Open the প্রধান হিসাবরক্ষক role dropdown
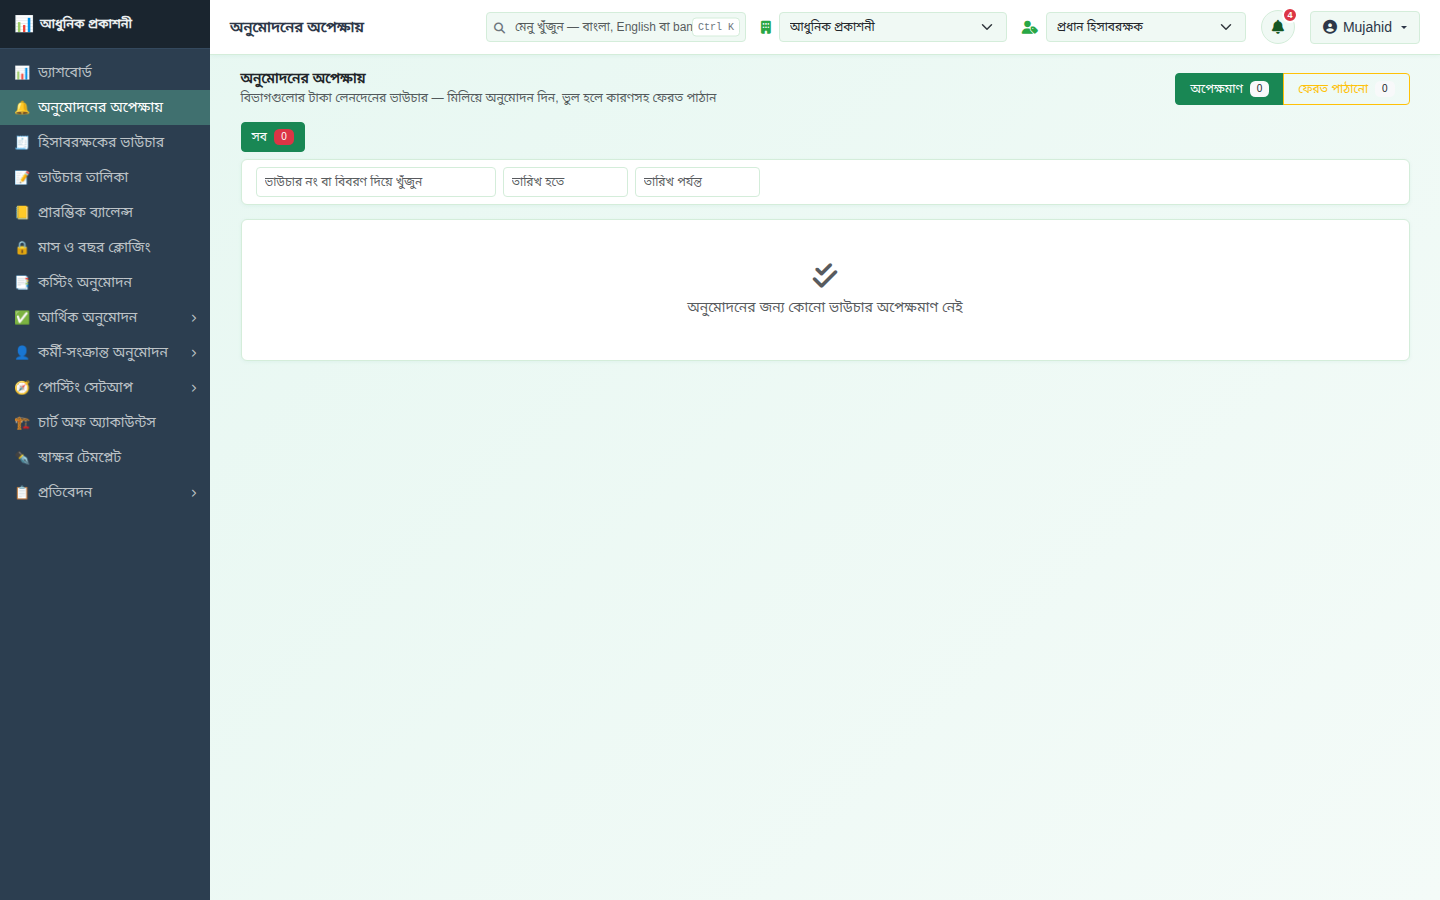Image resolution: width=1440 pixels, height=900 pixels. pos(1146,27)
